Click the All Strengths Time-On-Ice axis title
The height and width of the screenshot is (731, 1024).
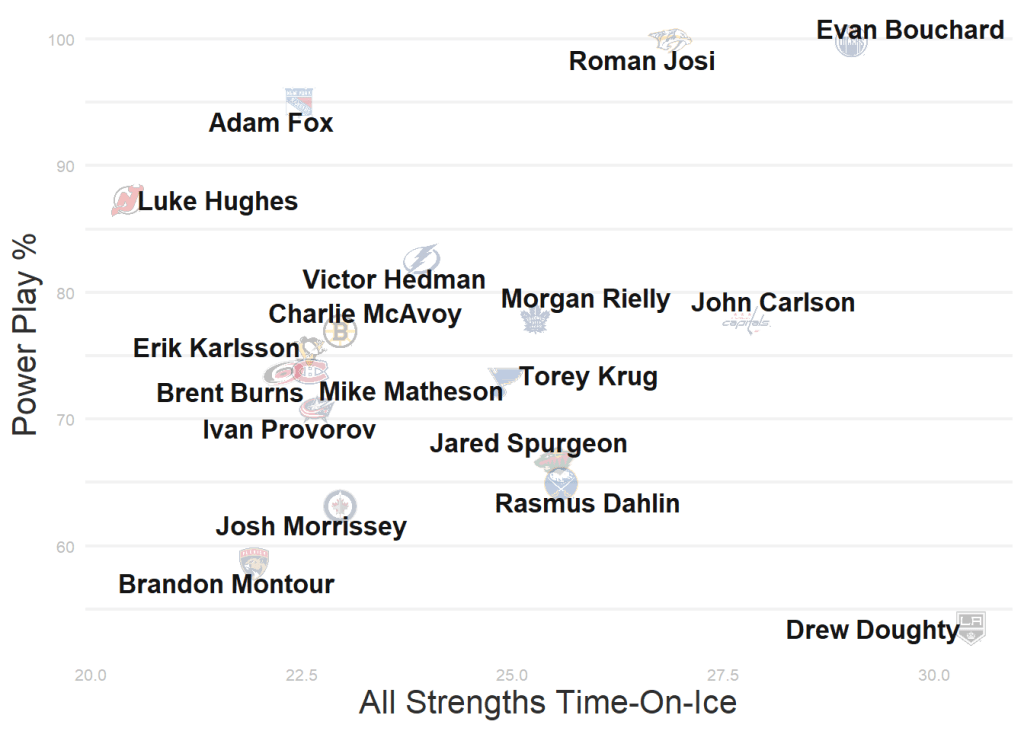pos(547,703)
